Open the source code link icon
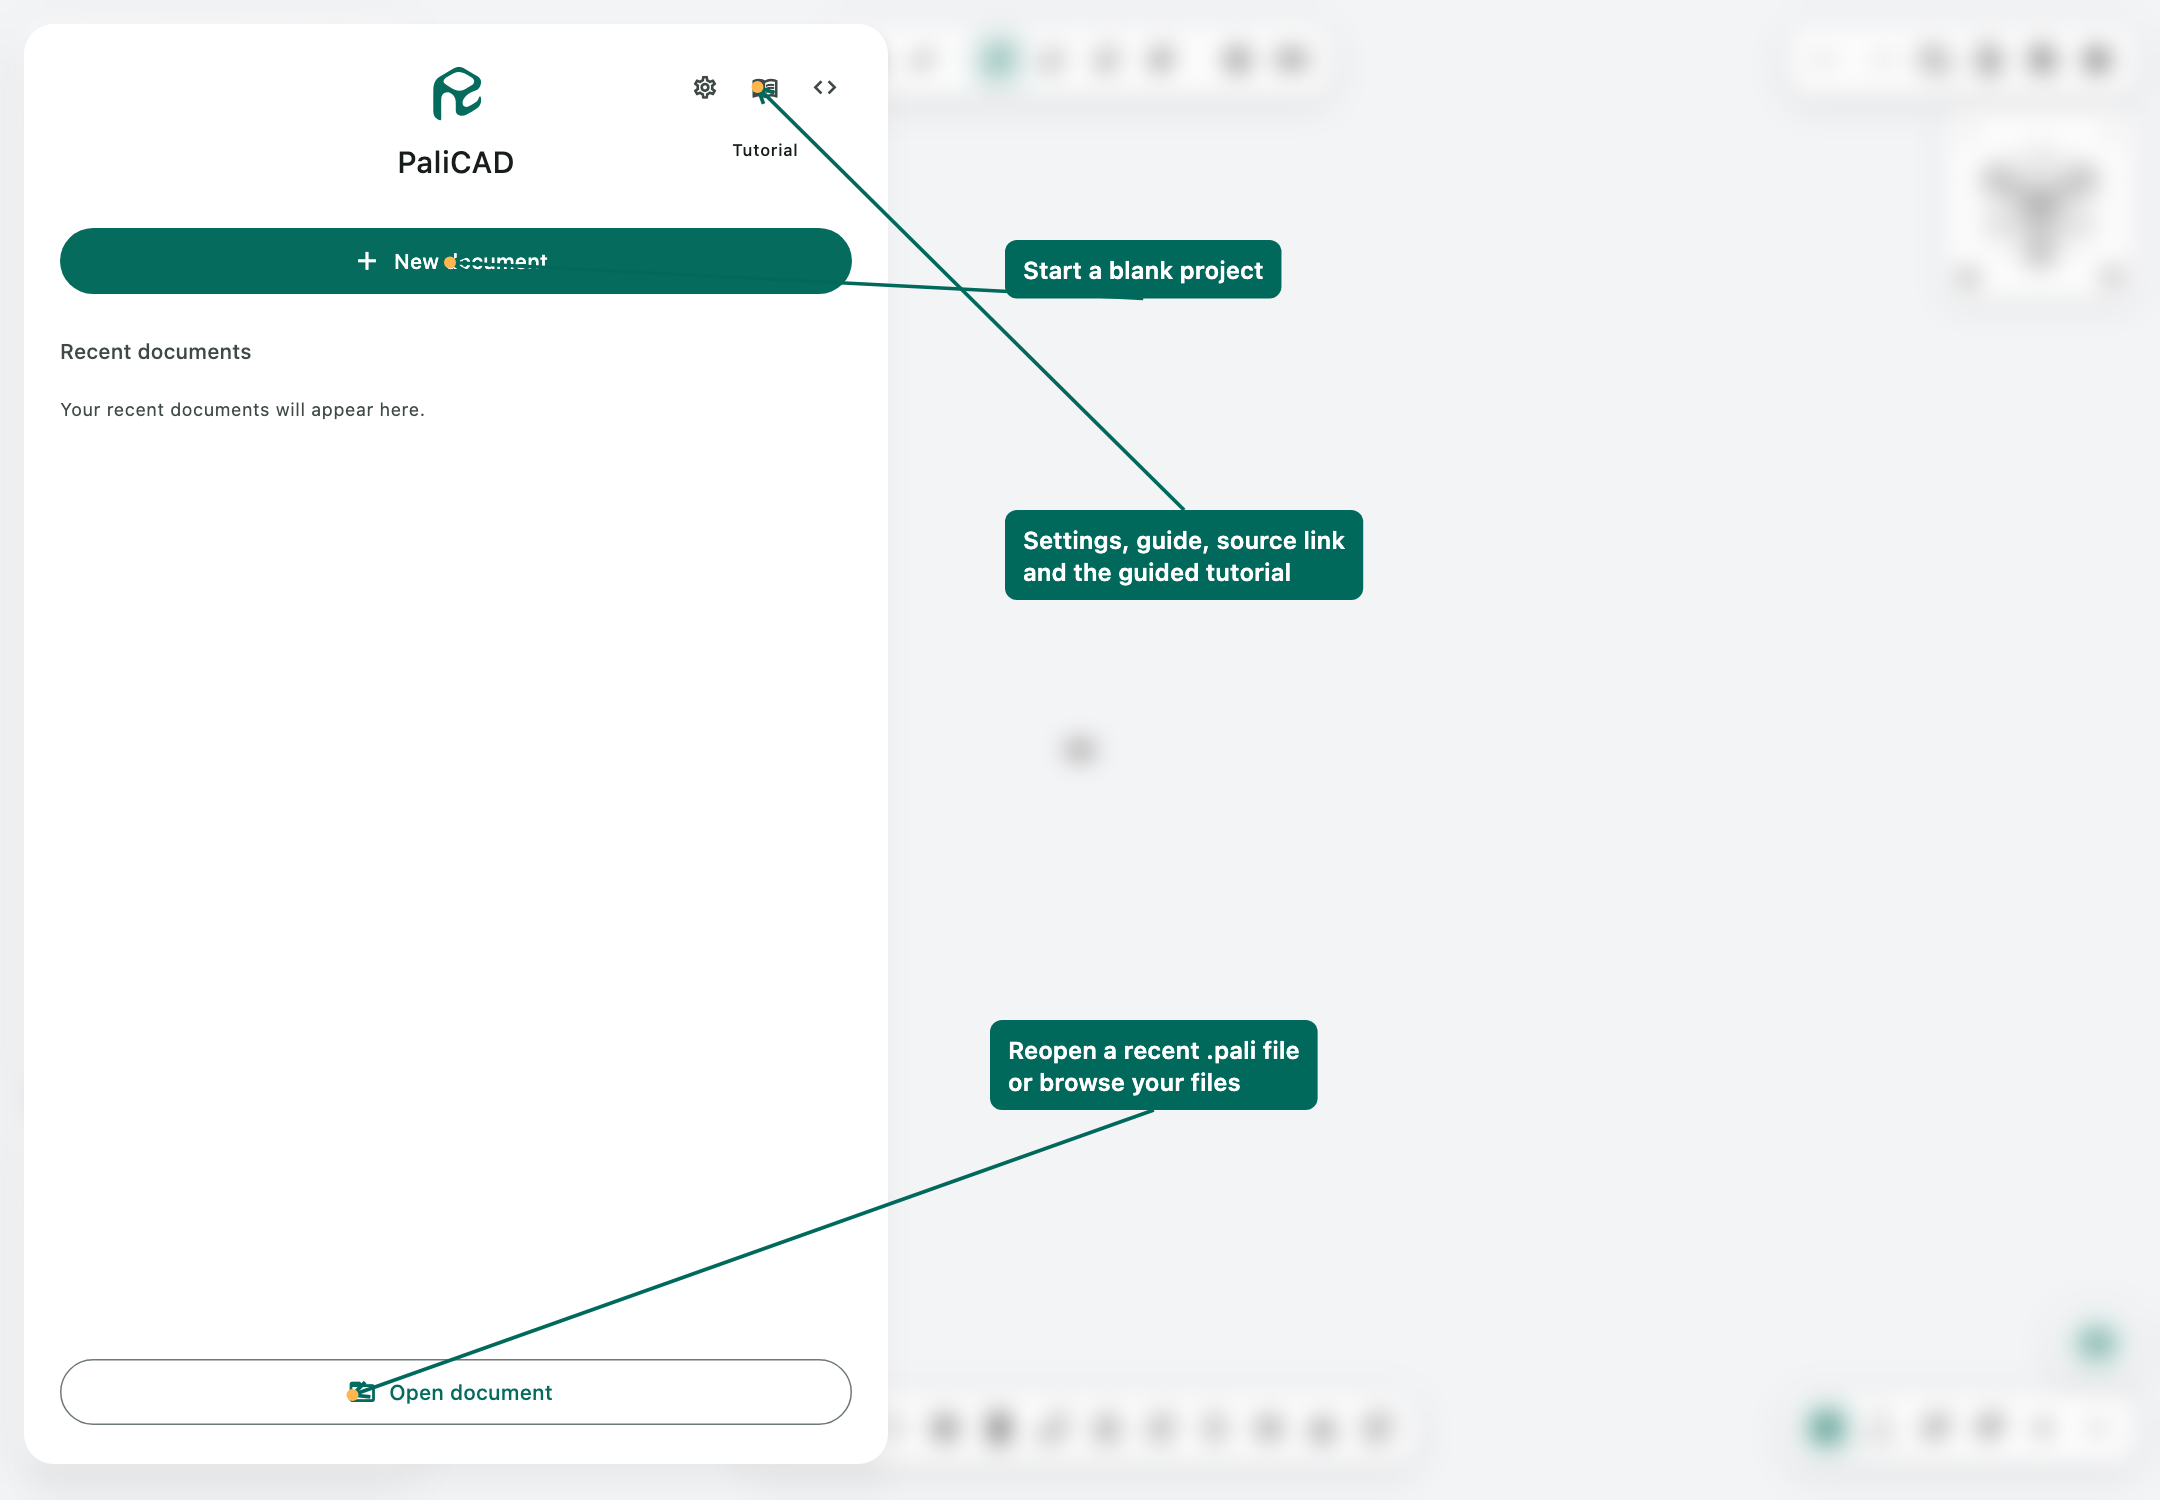The image size is (2160, 1500). pos(825,88)
